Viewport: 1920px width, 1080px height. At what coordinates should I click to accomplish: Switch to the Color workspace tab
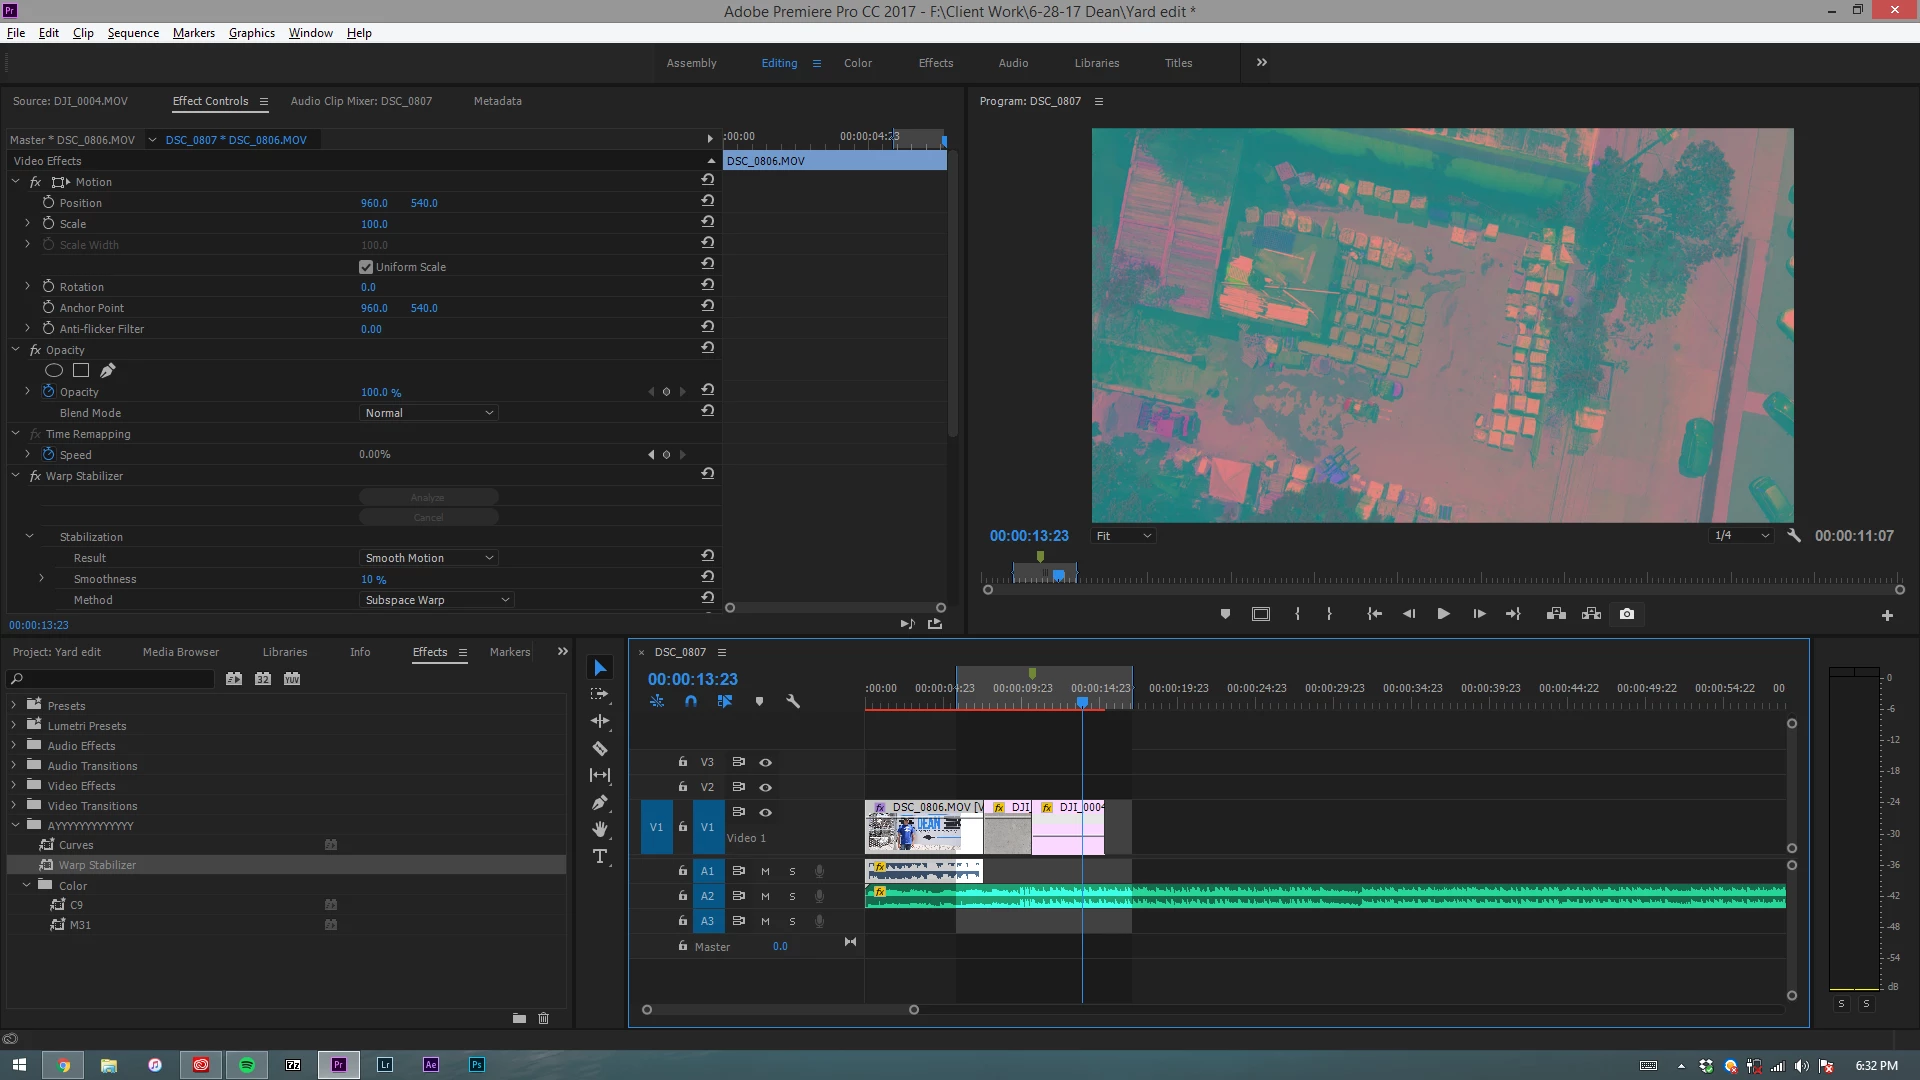point(857,63)
